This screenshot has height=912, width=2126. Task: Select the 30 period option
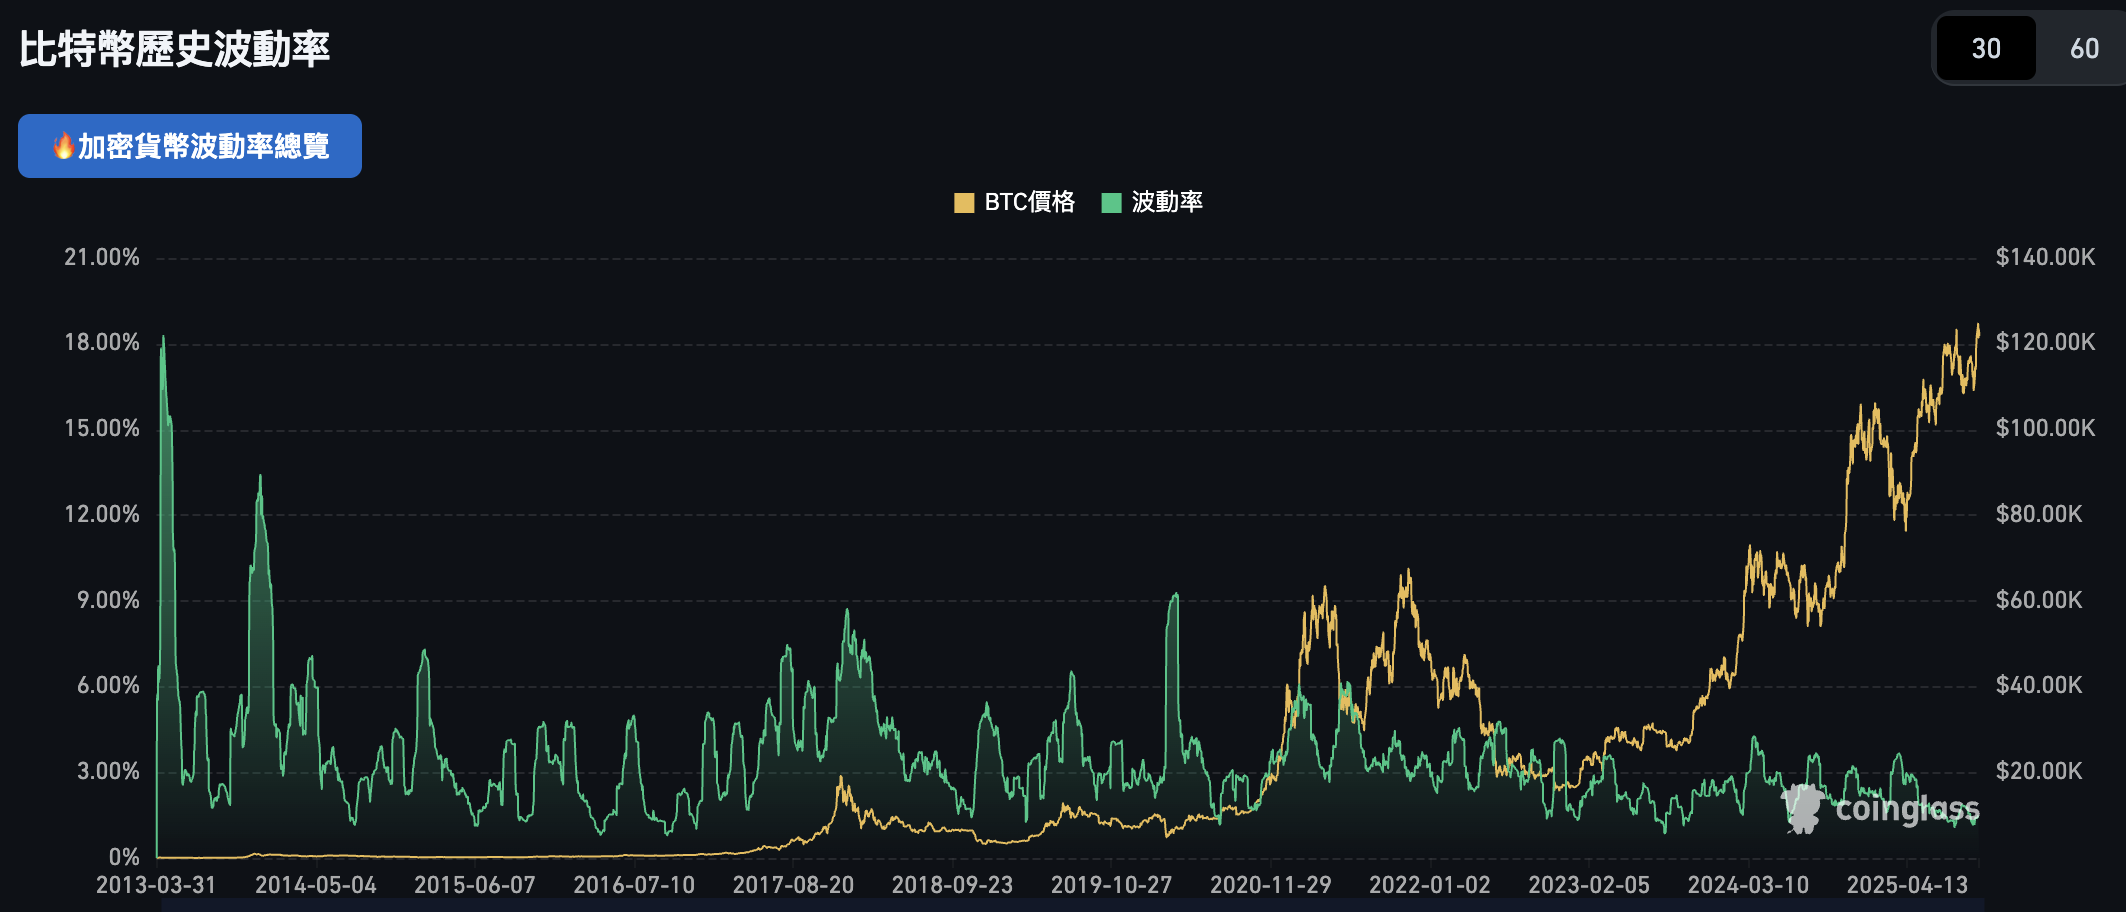pyautogui.click(x=1987, y=48)
